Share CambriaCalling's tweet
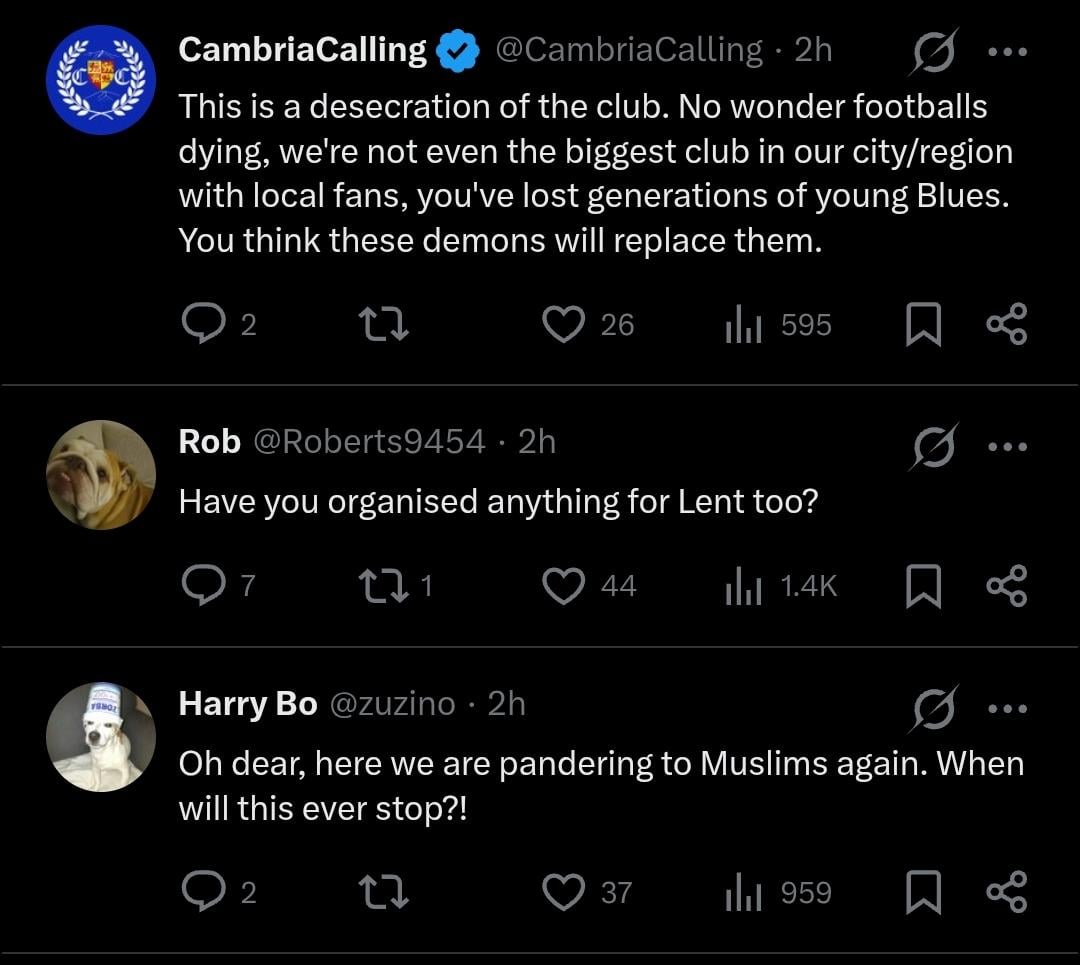This screenshot has height=965, width=1080. point(1006,325)
